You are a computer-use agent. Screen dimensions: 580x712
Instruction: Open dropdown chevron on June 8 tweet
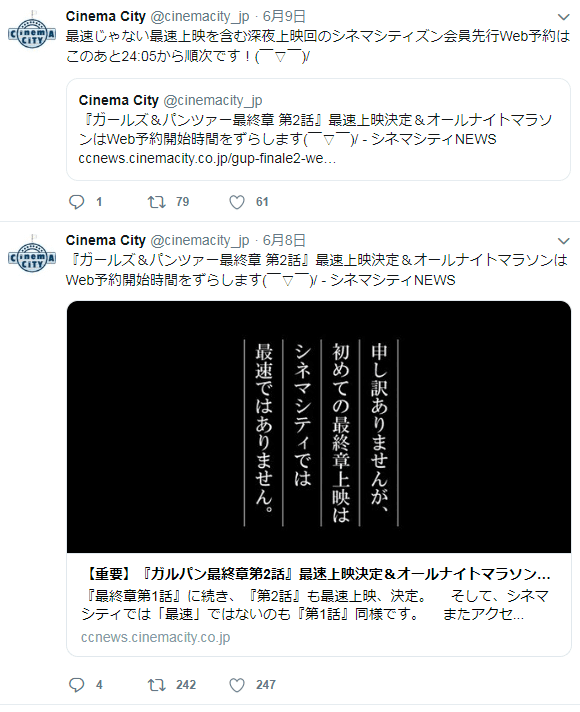pyautogui.click(x=563, y=241)
